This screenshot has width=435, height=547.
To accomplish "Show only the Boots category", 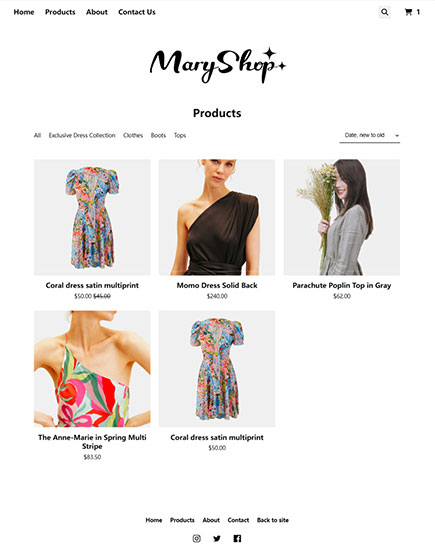I will (158, 135).
